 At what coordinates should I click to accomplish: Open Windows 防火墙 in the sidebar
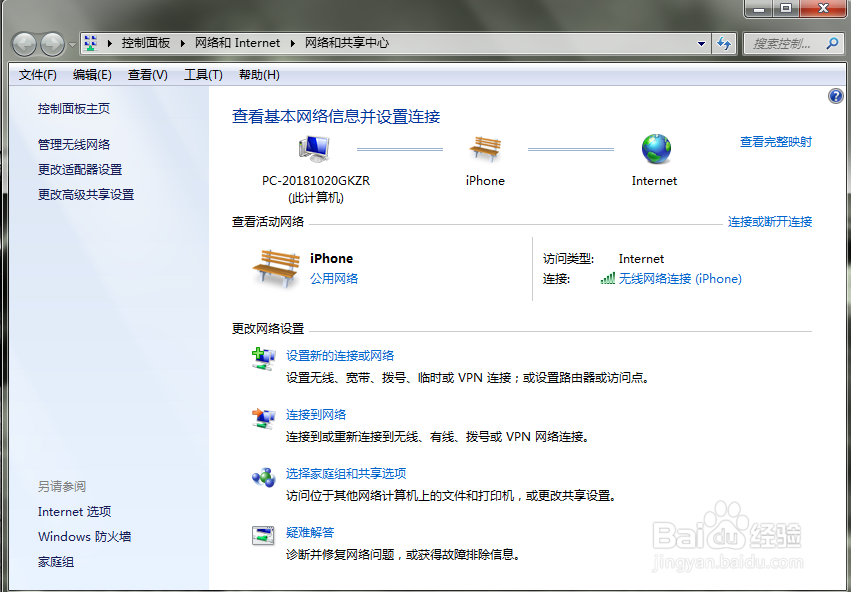click(x=85, y=537)
